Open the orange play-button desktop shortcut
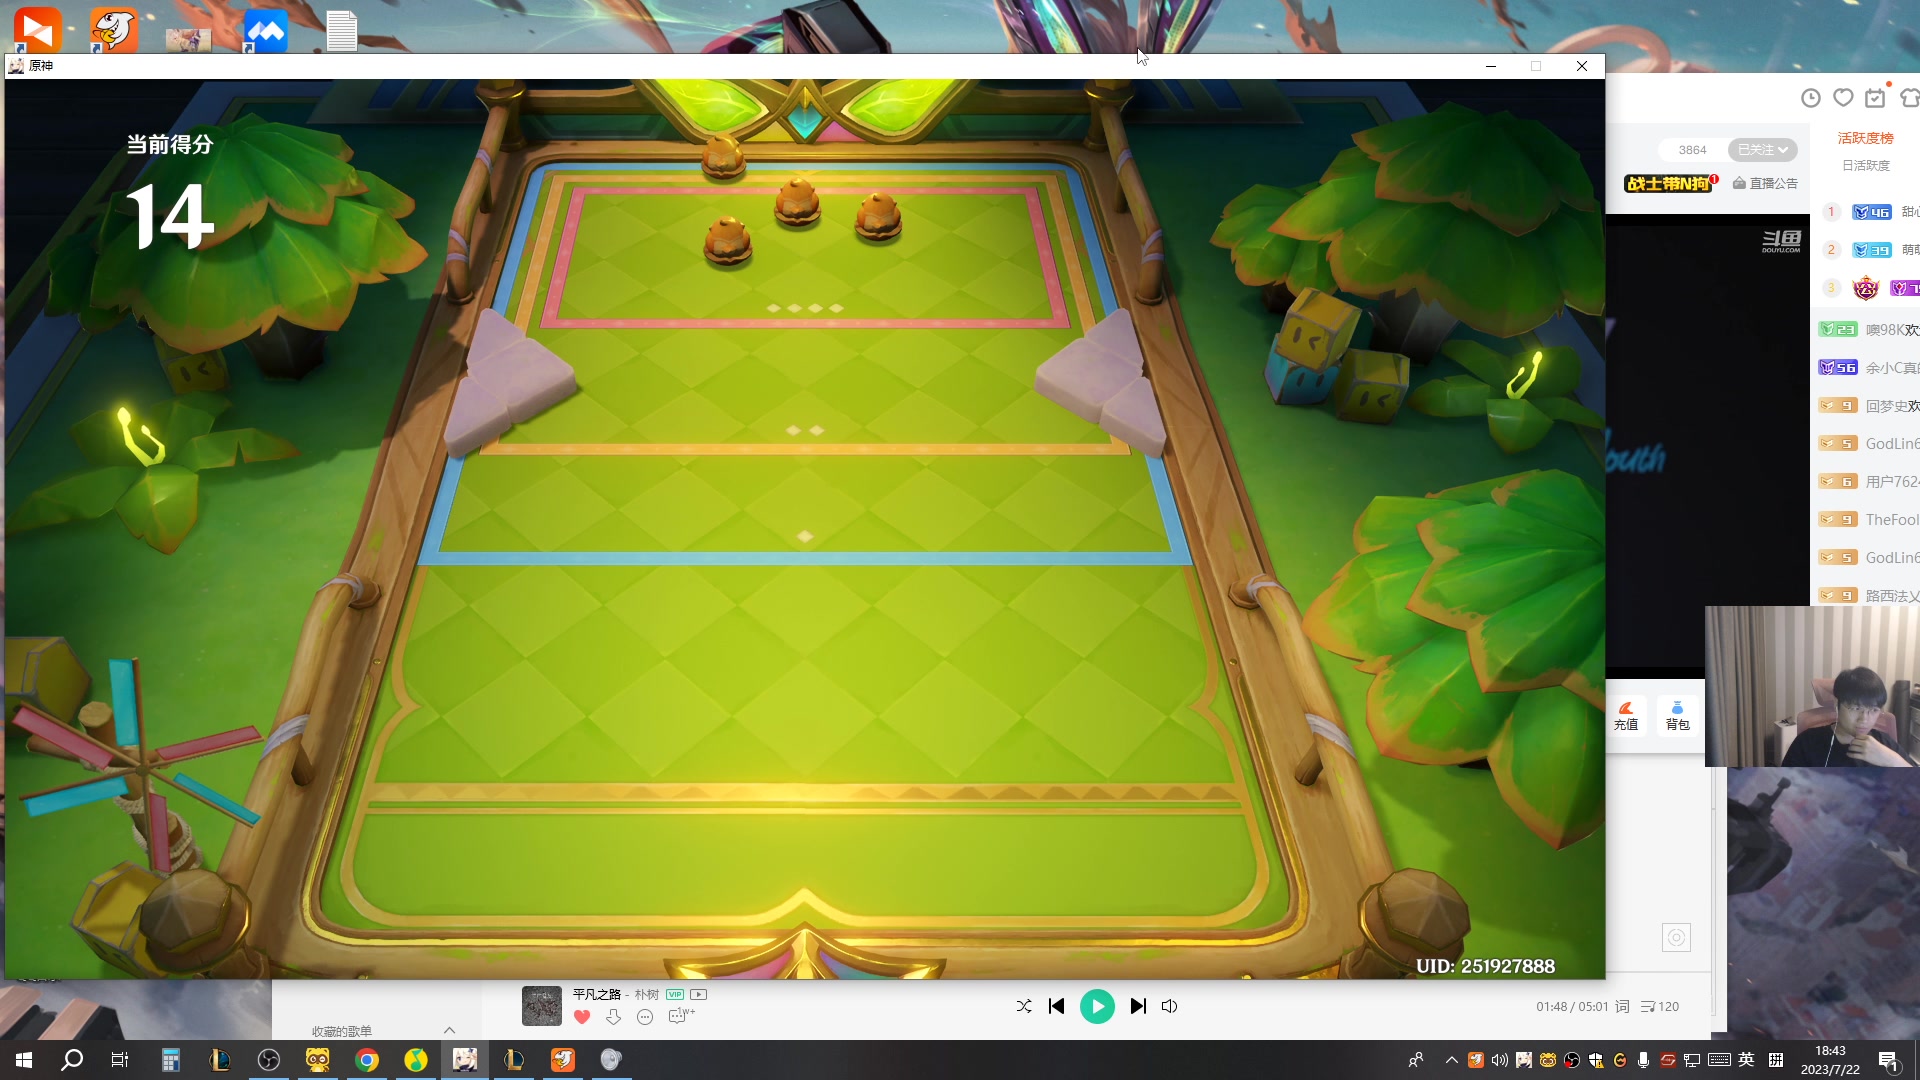 coord(38,29)
